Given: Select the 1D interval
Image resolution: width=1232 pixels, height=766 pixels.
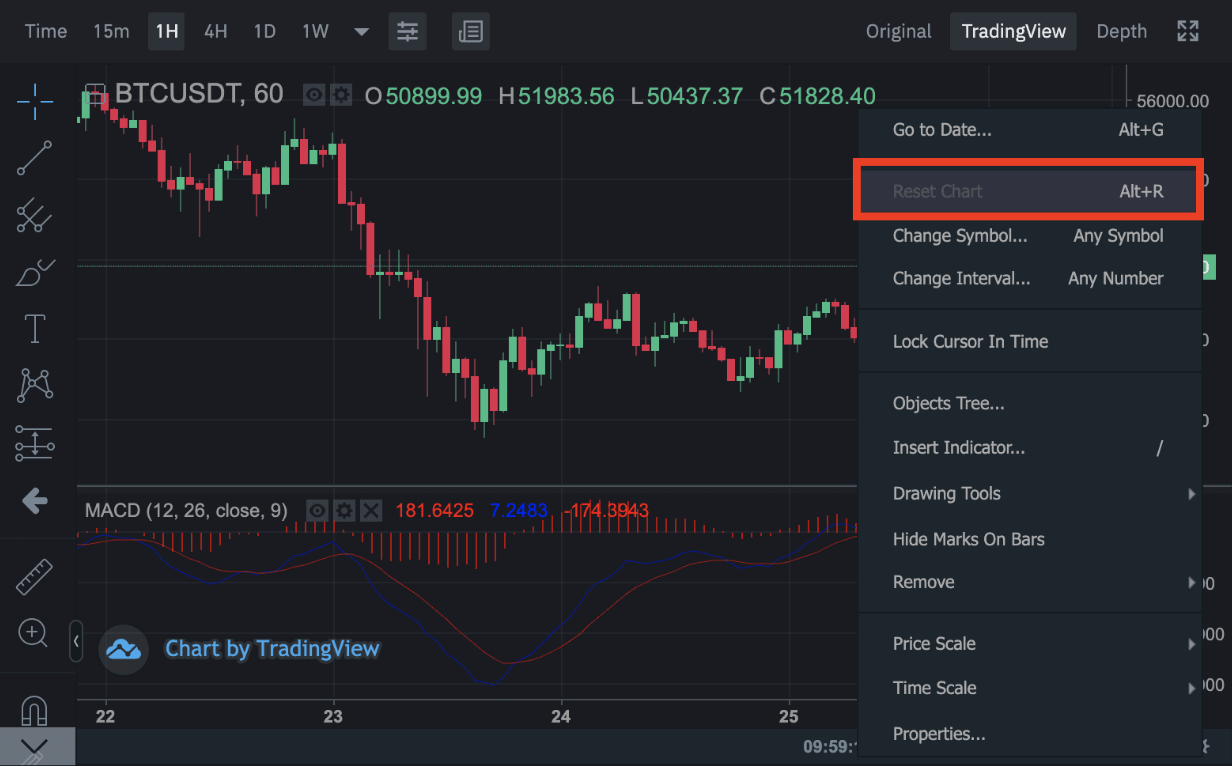Looking at the screenshot, I should [x=264, y=31].
